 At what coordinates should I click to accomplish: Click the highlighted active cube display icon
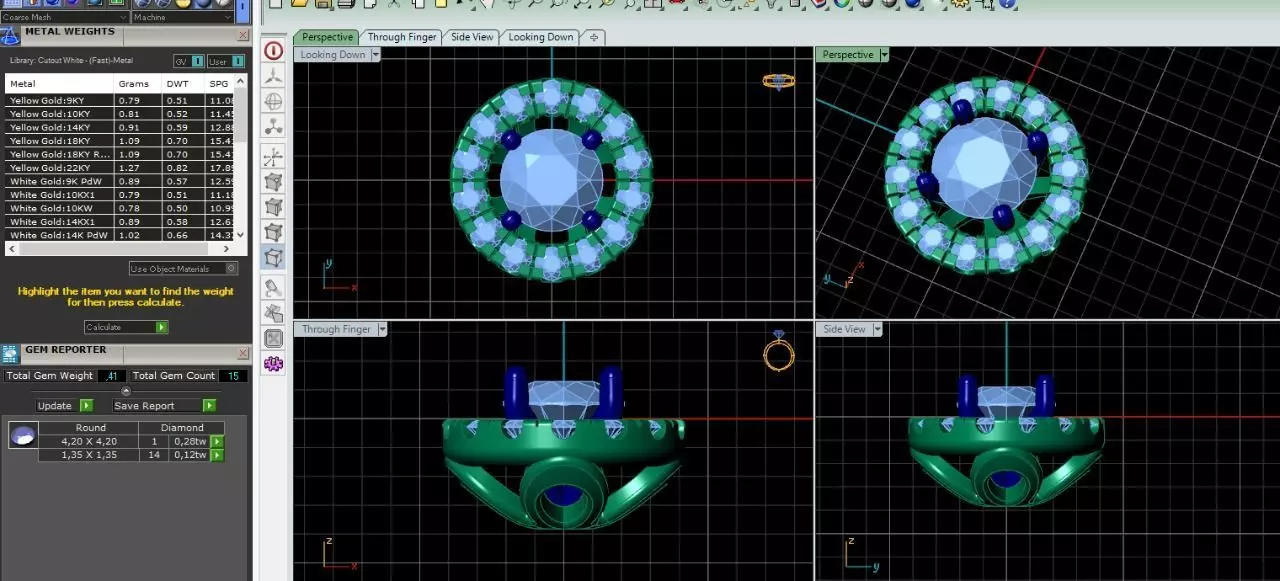pyautogui.click(x=273, y=257)
